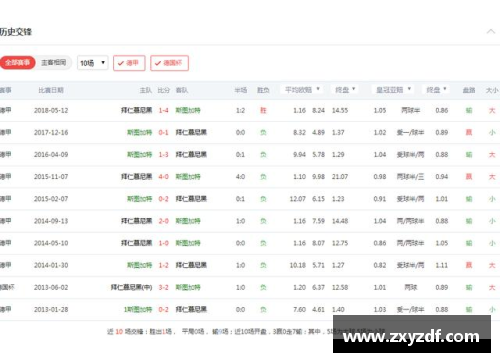Open home team 斯图加特 in 2017-12-16 row
The width and height of the screenshot is (500, 362).
139,132
